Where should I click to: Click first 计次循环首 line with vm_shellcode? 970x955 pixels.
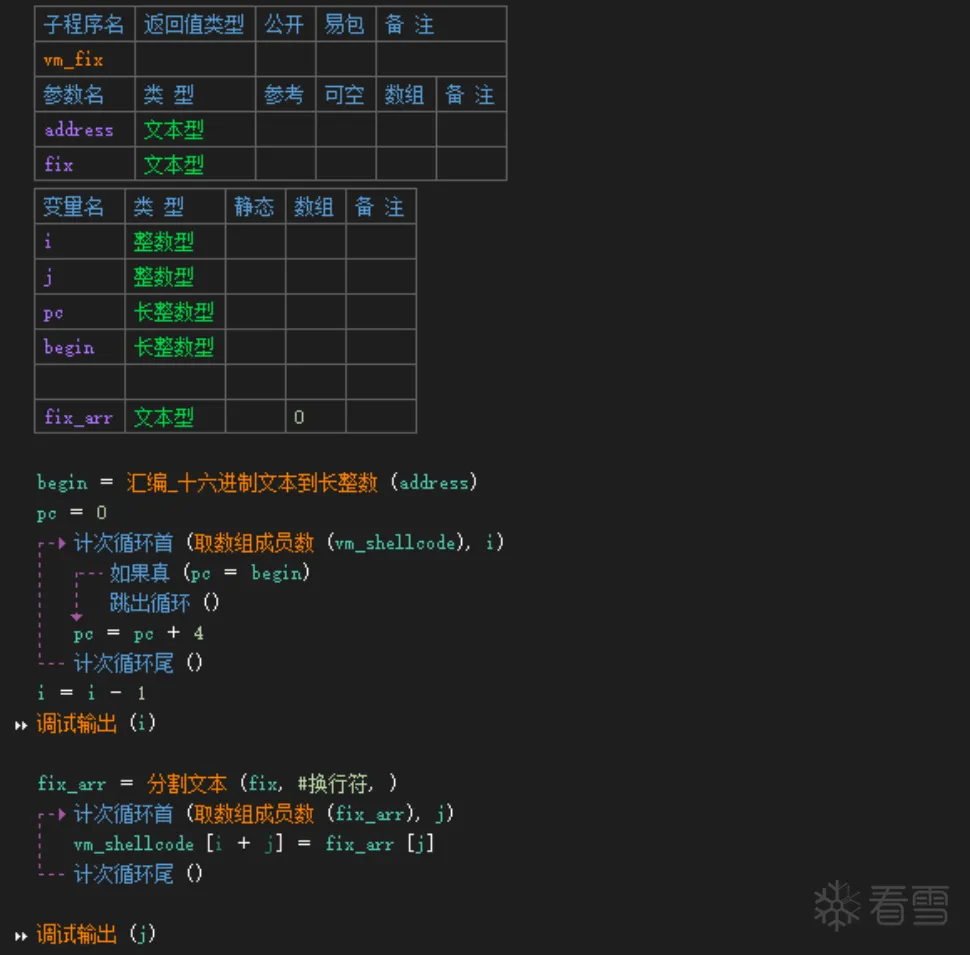[289, 543]
